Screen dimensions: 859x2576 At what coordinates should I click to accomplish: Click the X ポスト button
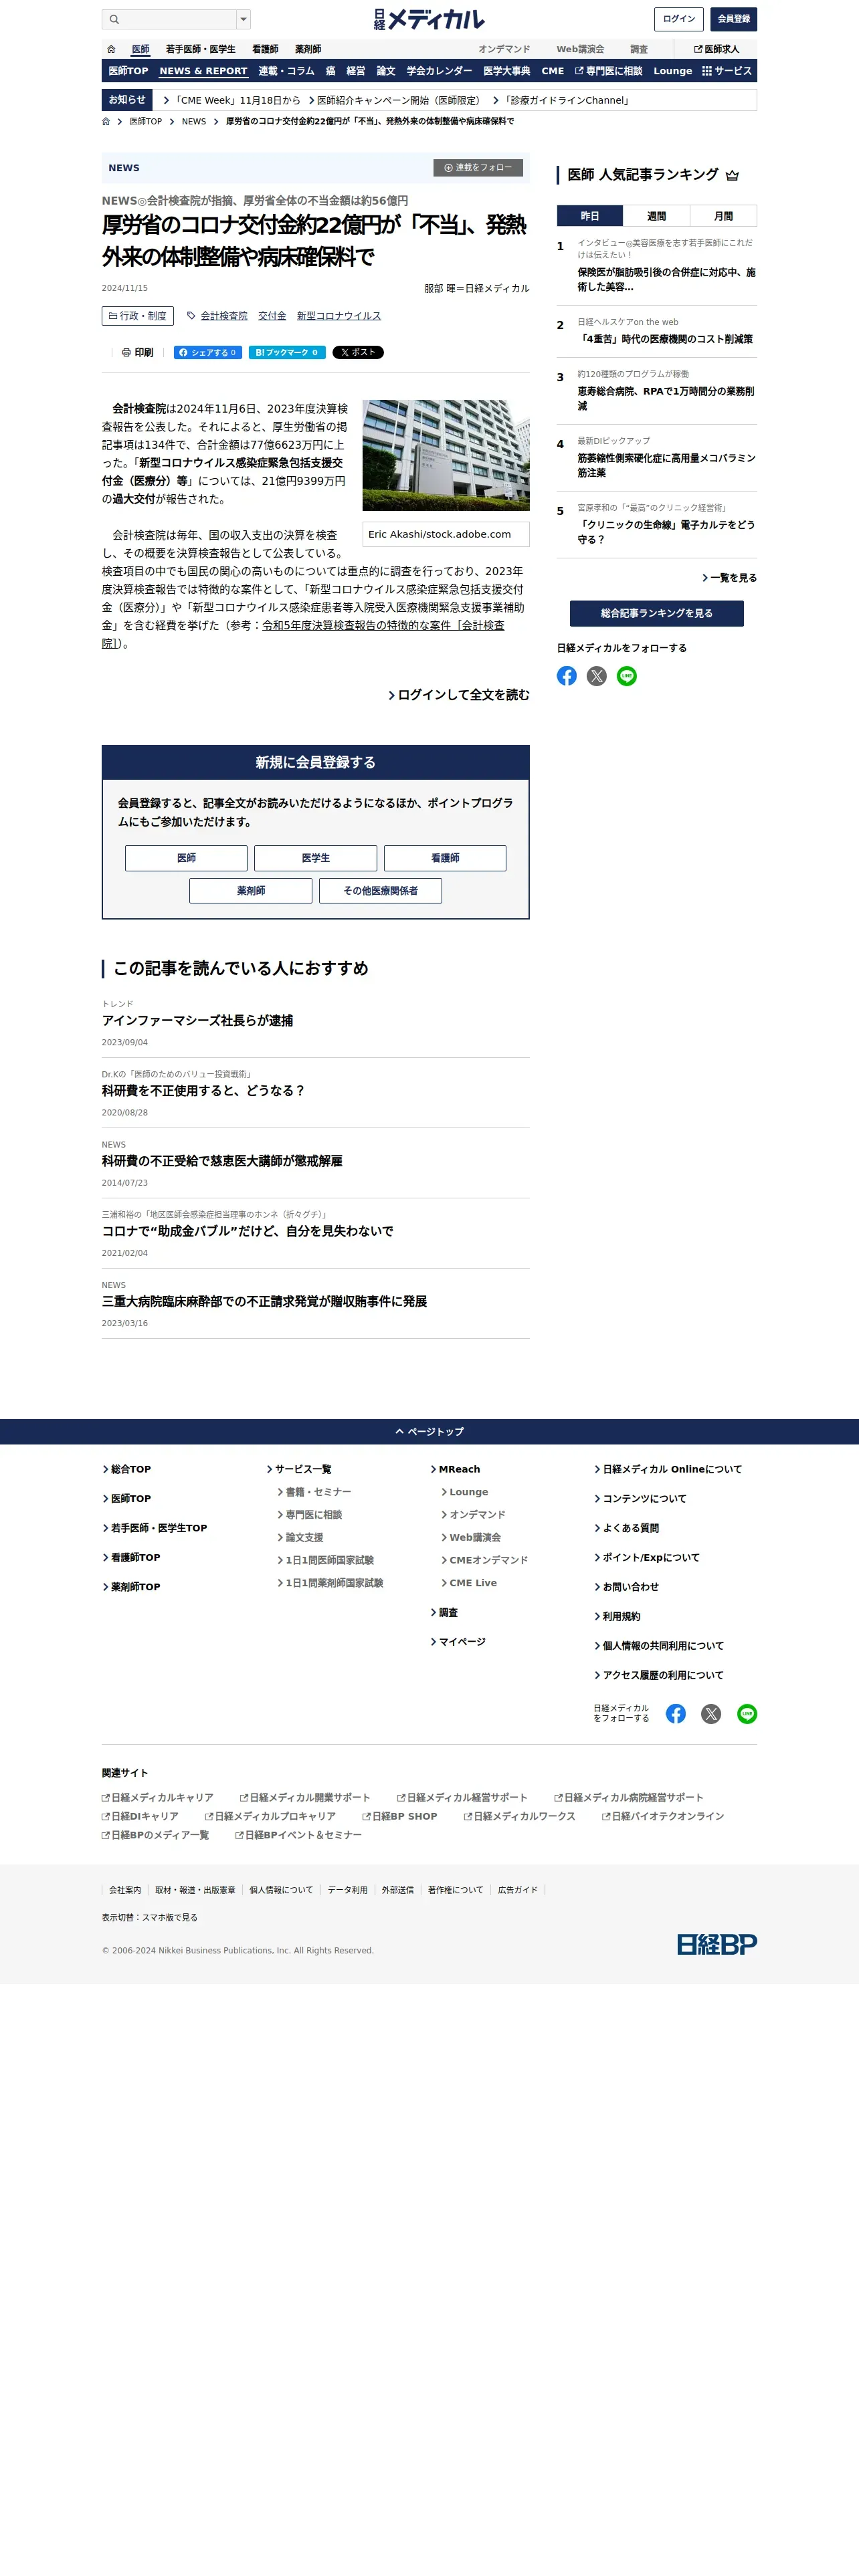pyautogui.click(x=358, y=352)
